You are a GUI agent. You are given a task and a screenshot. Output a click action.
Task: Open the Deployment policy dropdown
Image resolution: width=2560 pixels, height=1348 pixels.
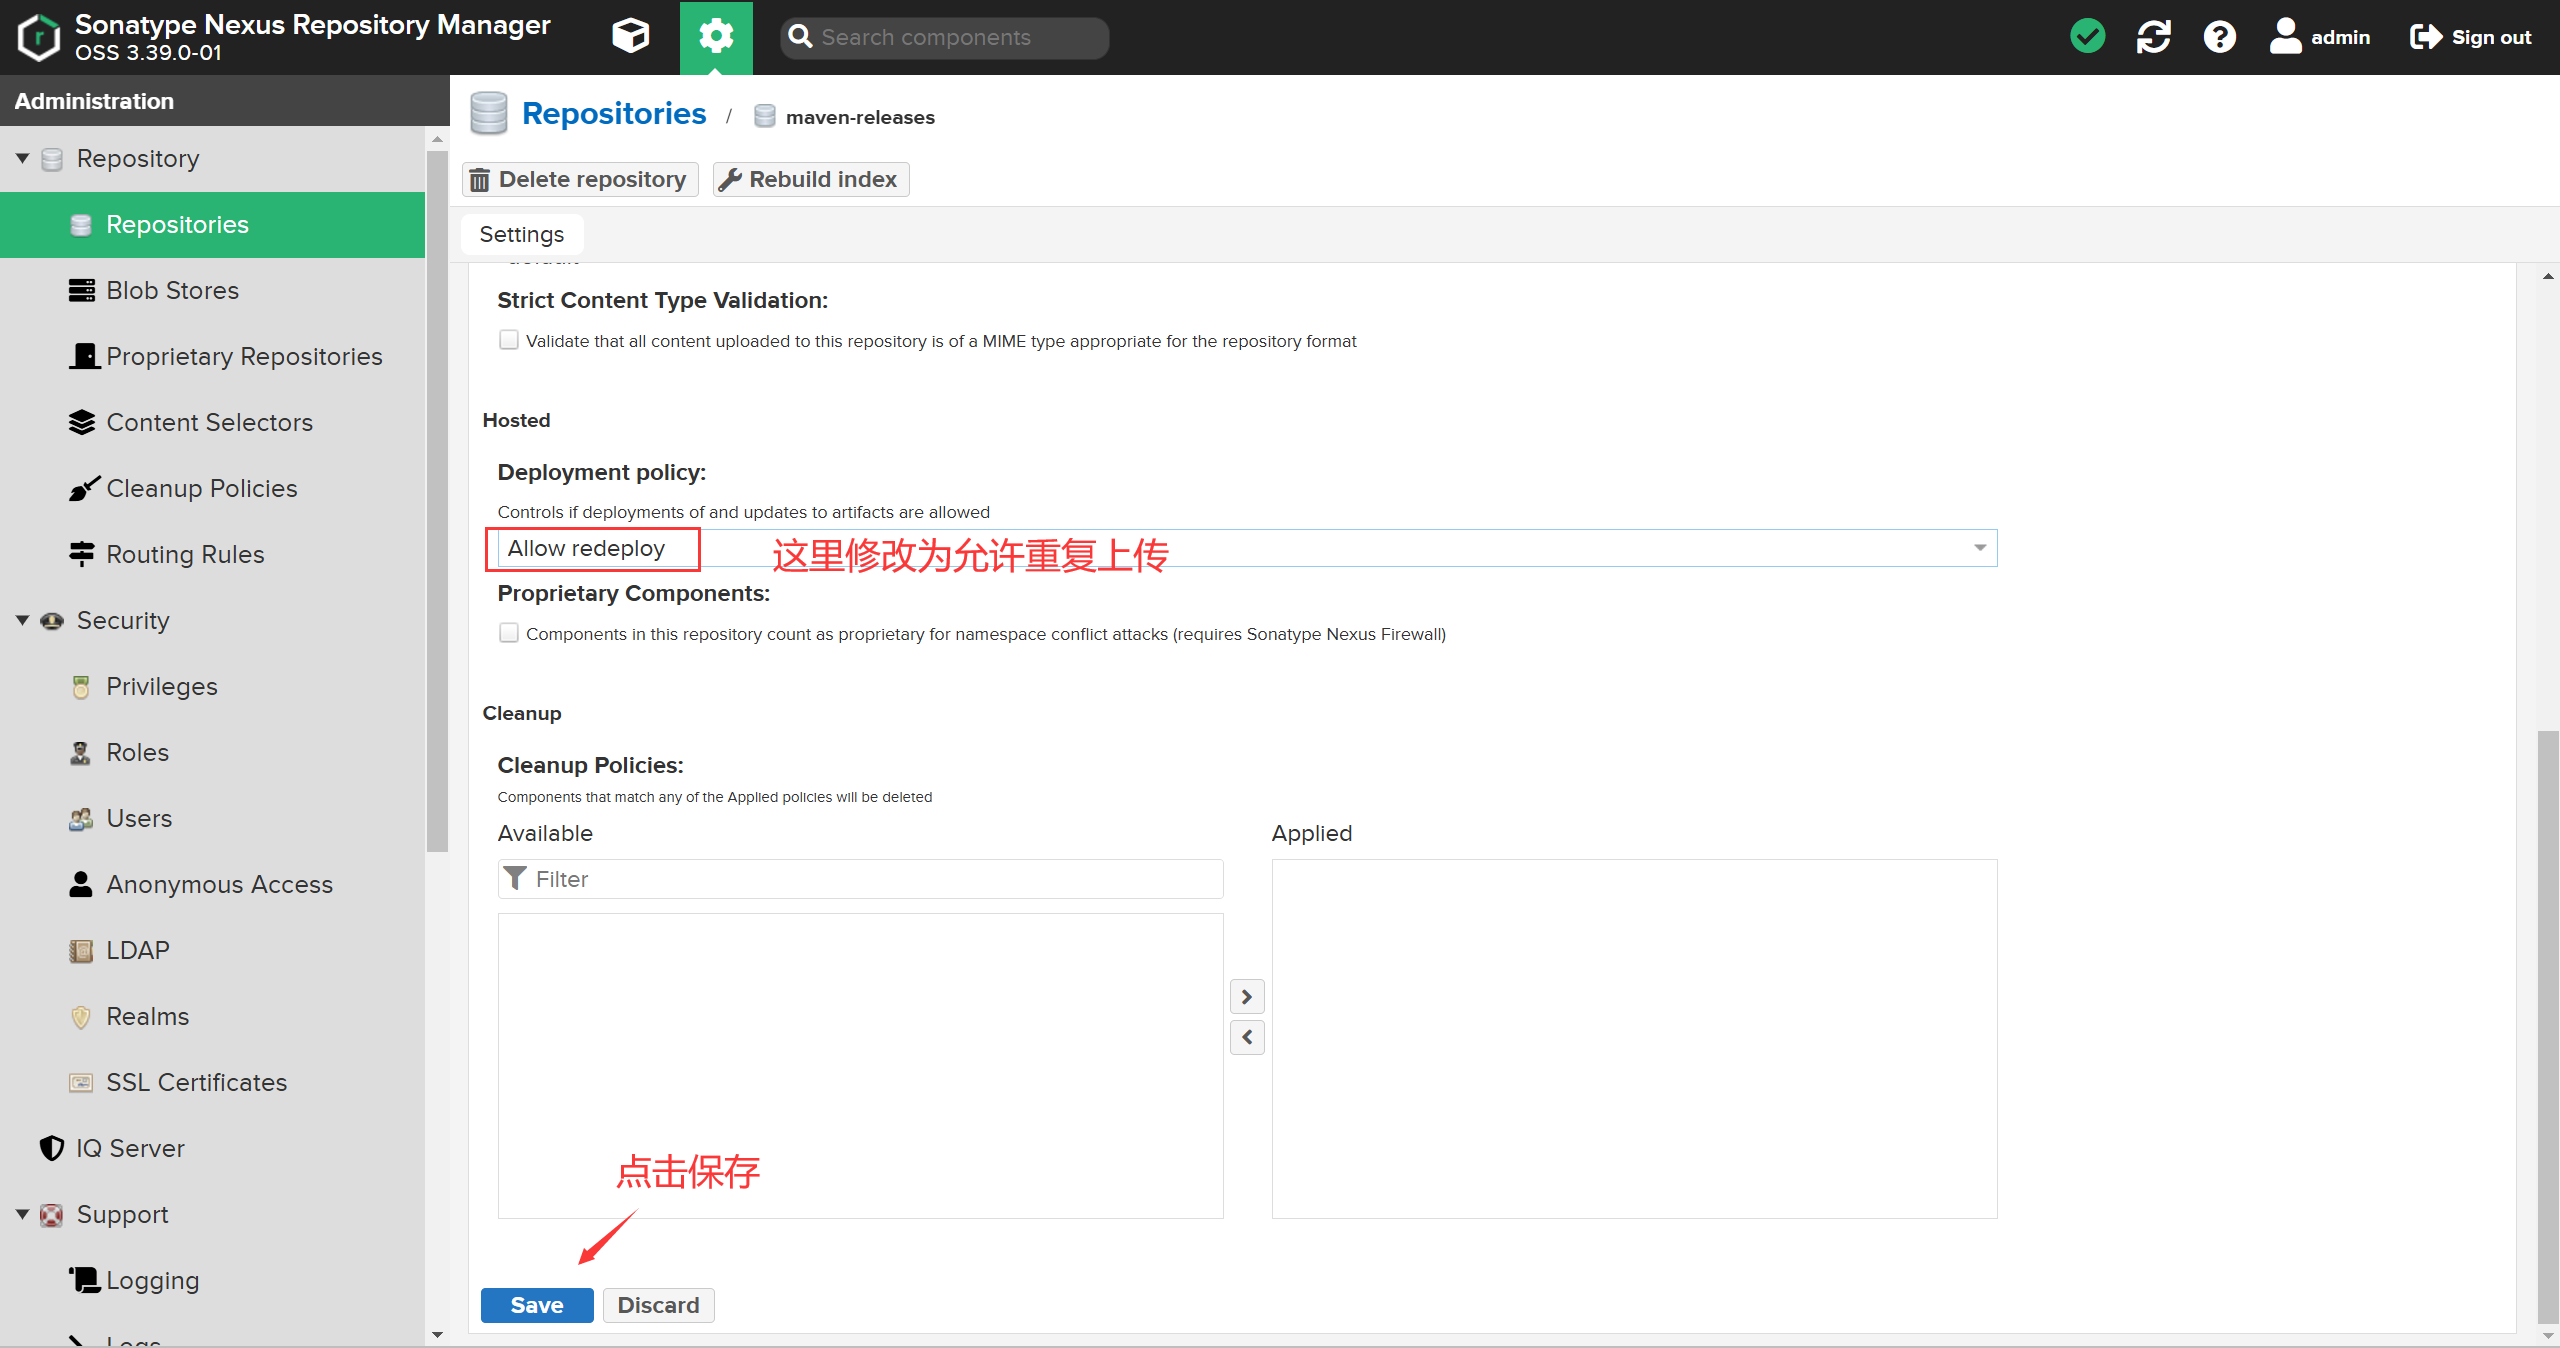[1979, 548]
